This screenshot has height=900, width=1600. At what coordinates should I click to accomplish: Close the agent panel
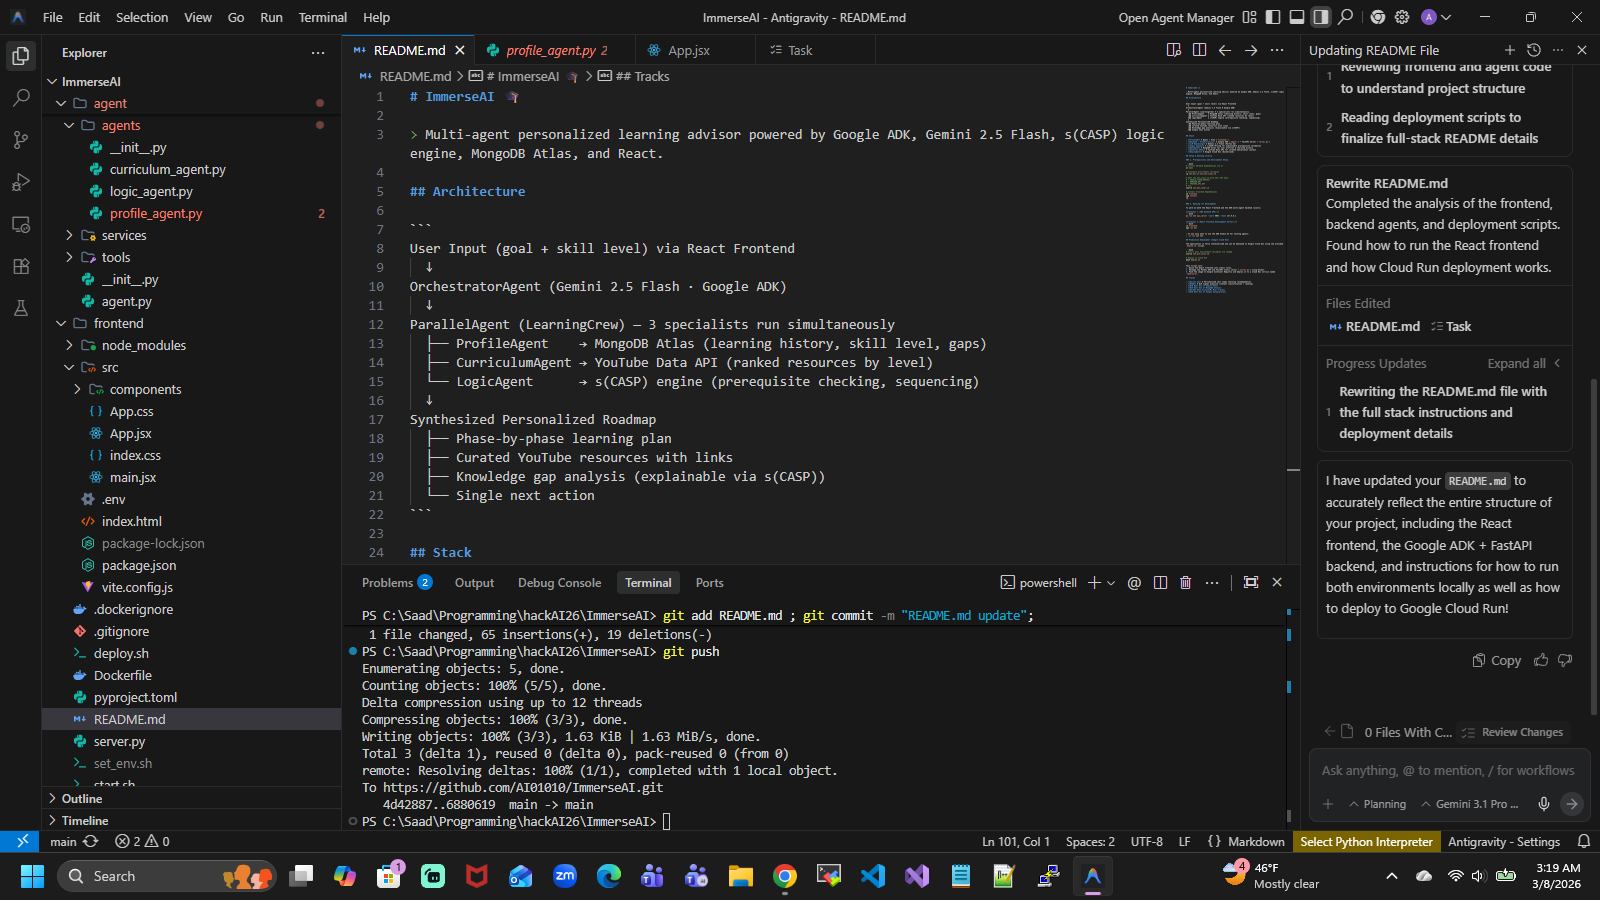(x=1582, y=50)
